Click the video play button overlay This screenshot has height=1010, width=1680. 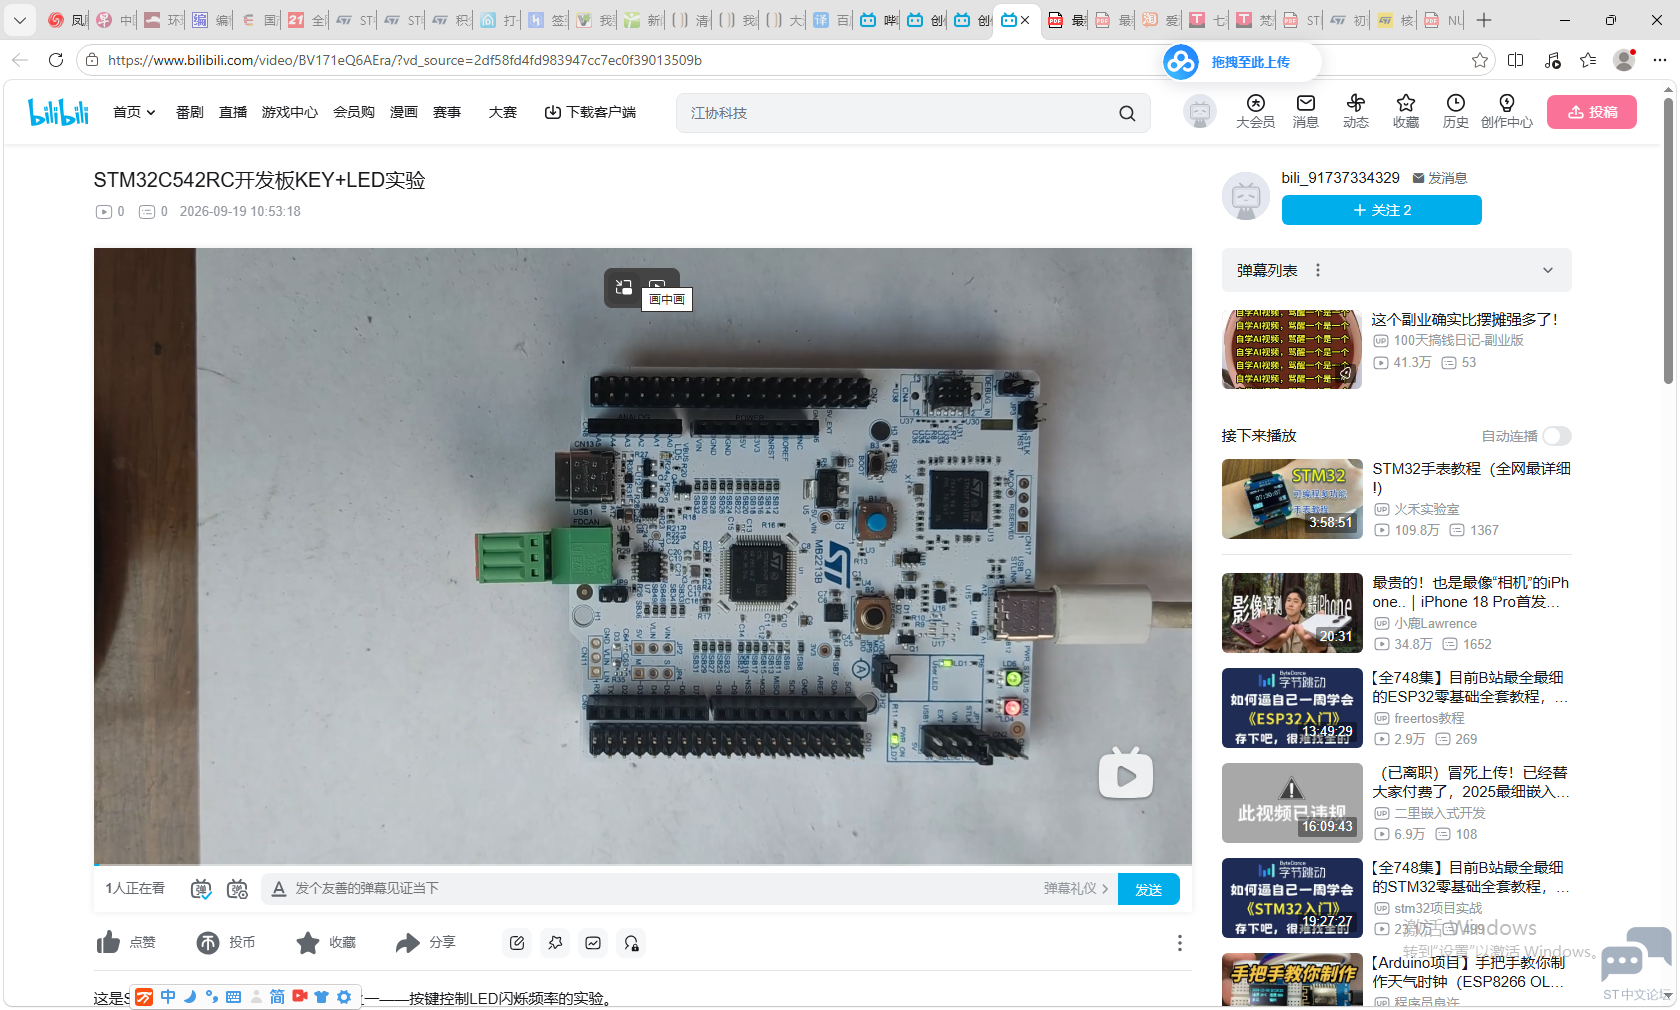pos(1126,774)
